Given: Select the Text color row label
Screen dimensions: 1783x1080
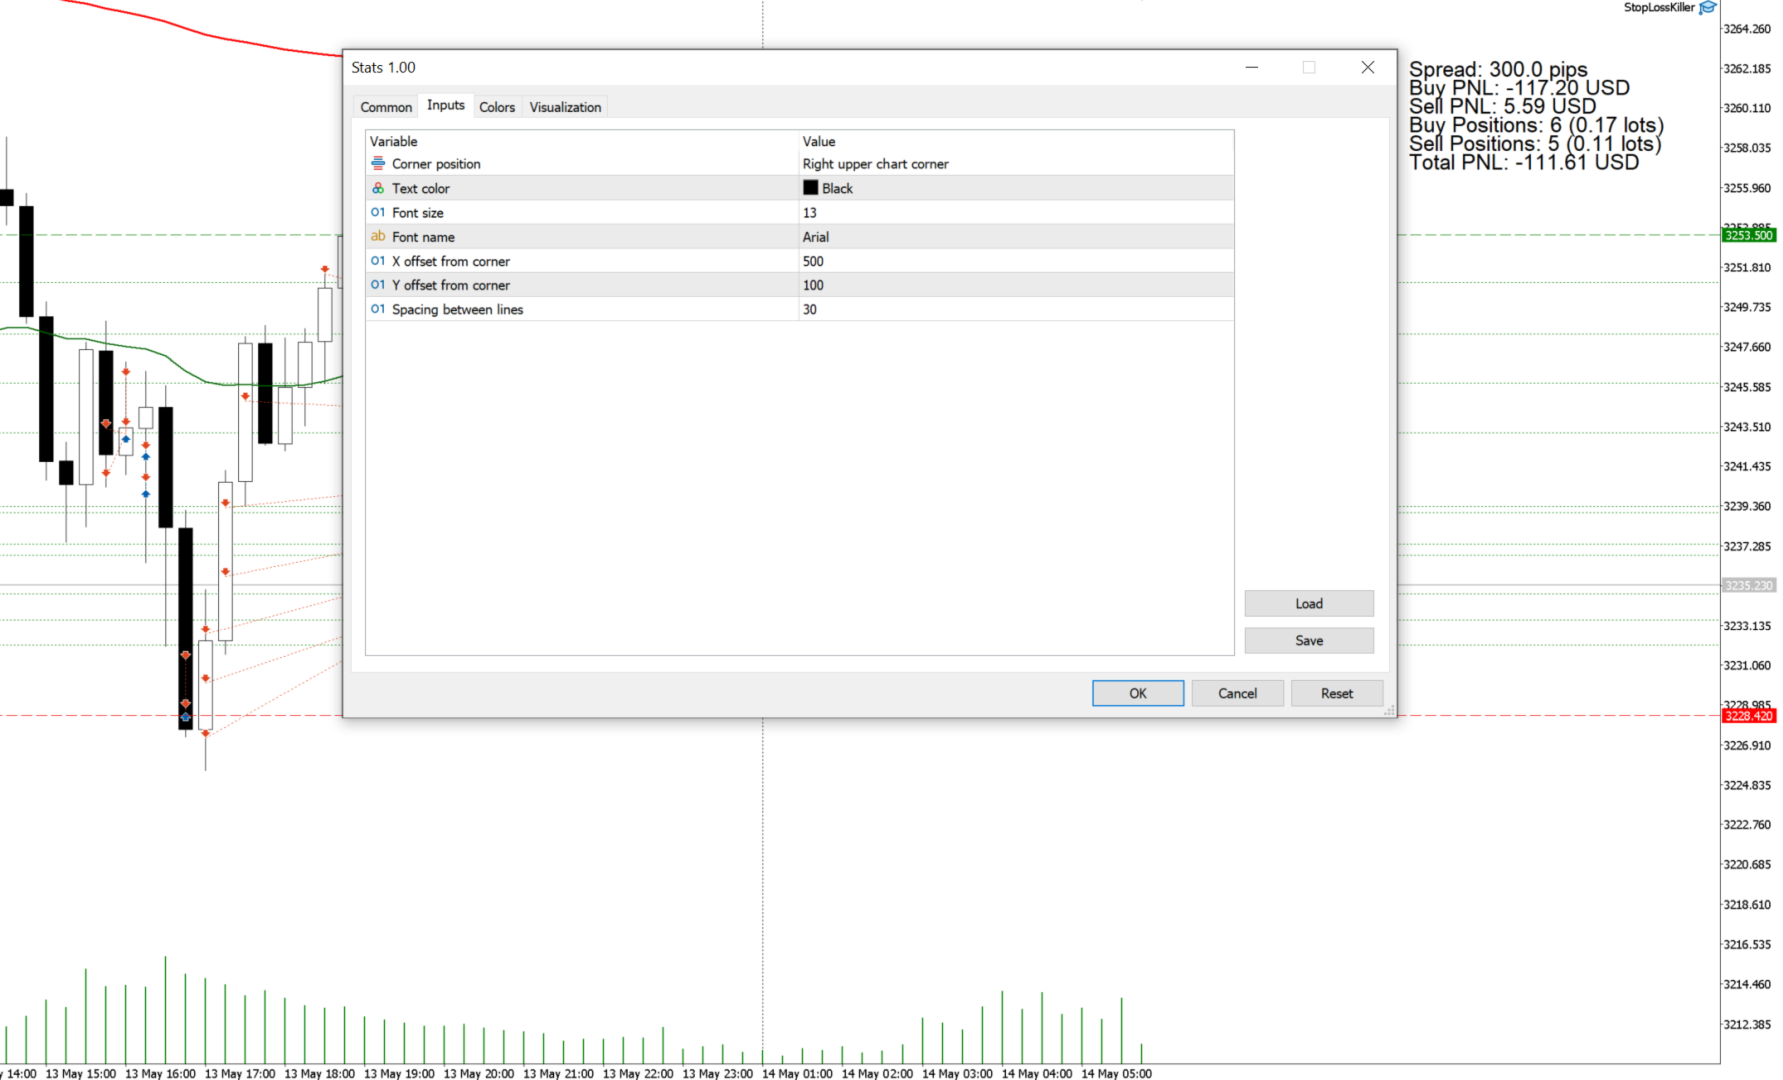Looking at the screenshot, I should click(421, 188).
